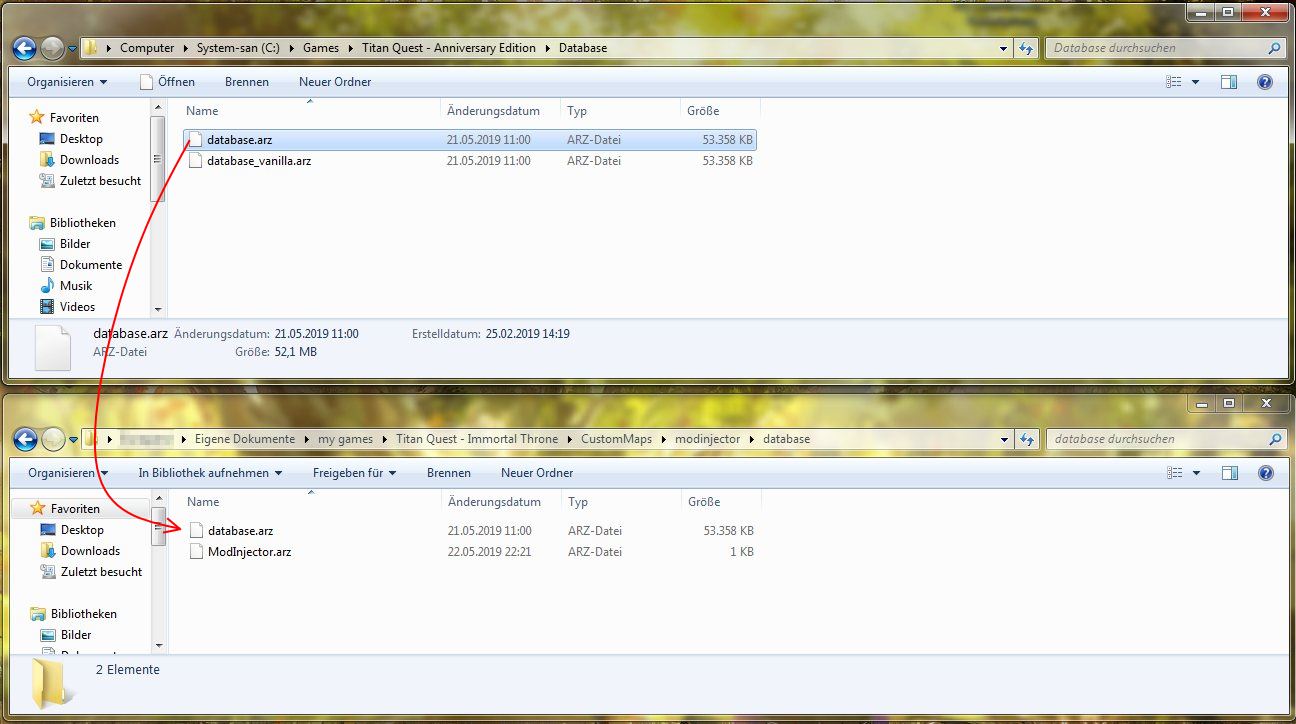Image resolution: width=1296 pixels, height=724 pixels.
Task: Navigate to 'Titan Quest - Anniversary Edition' breadcrumb
Action: [x=449, y=48]
